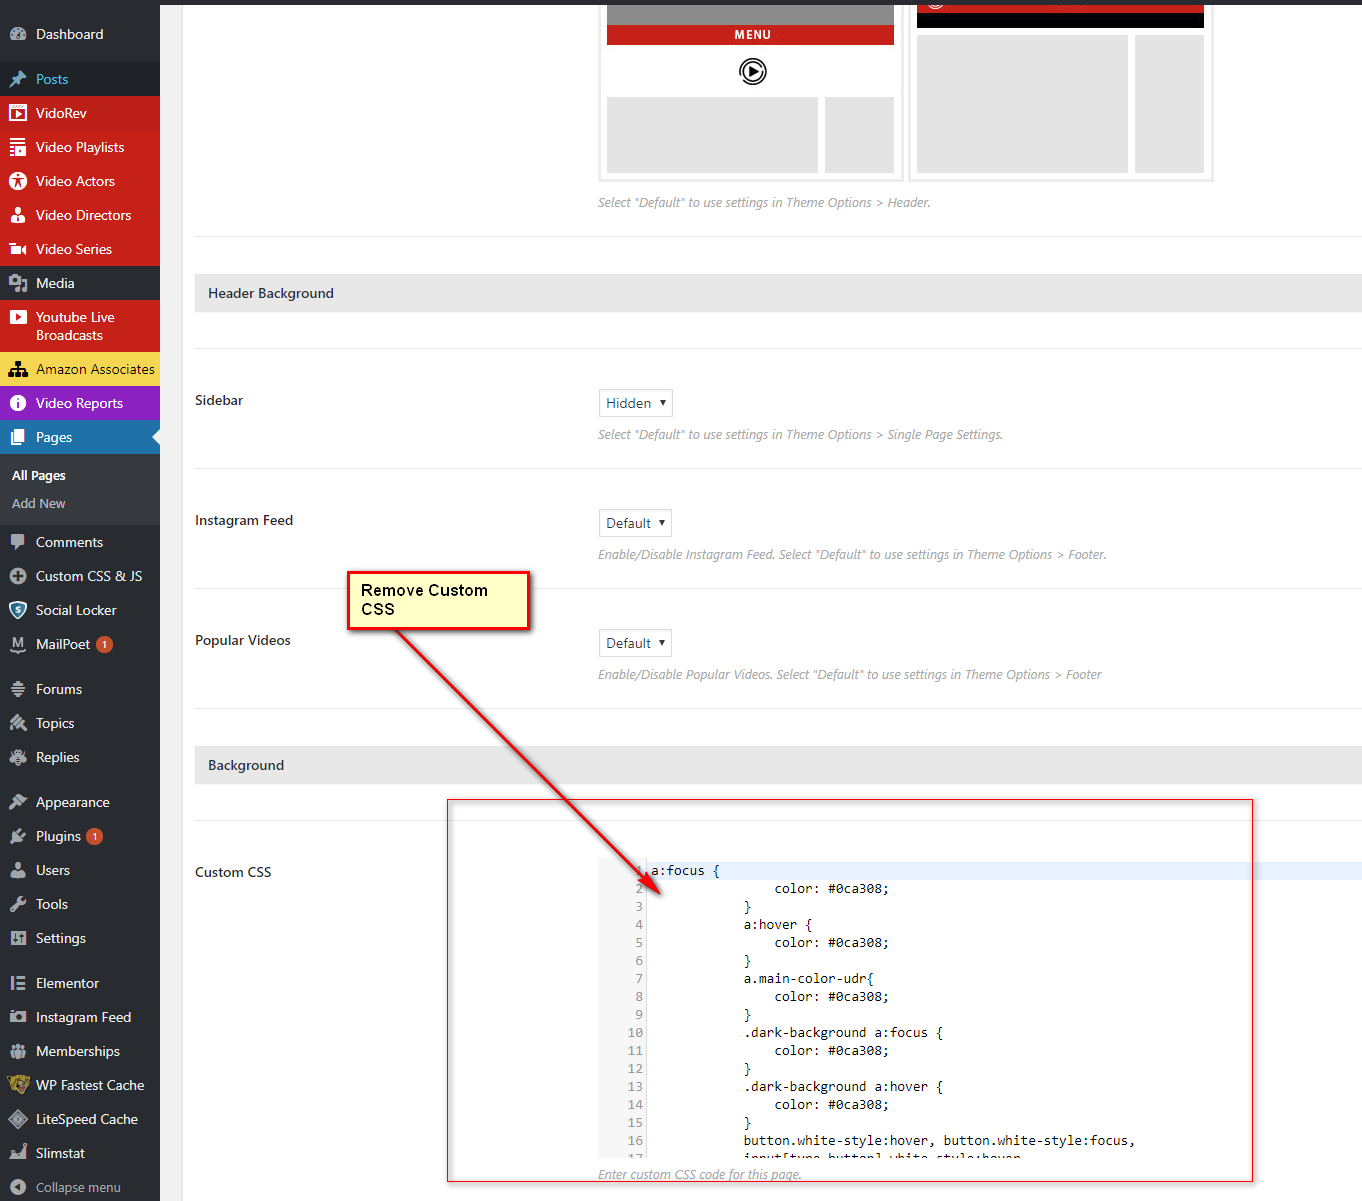Open the Sidebar dropdown set to Hidden
The width and height of the screenshot is (1362, 1201).
pos(635,403)
